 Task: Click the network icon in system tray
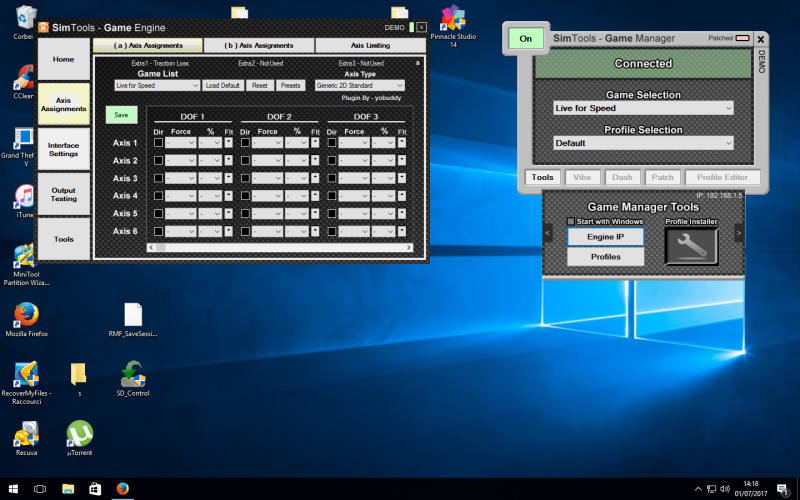tap(711, 489)
